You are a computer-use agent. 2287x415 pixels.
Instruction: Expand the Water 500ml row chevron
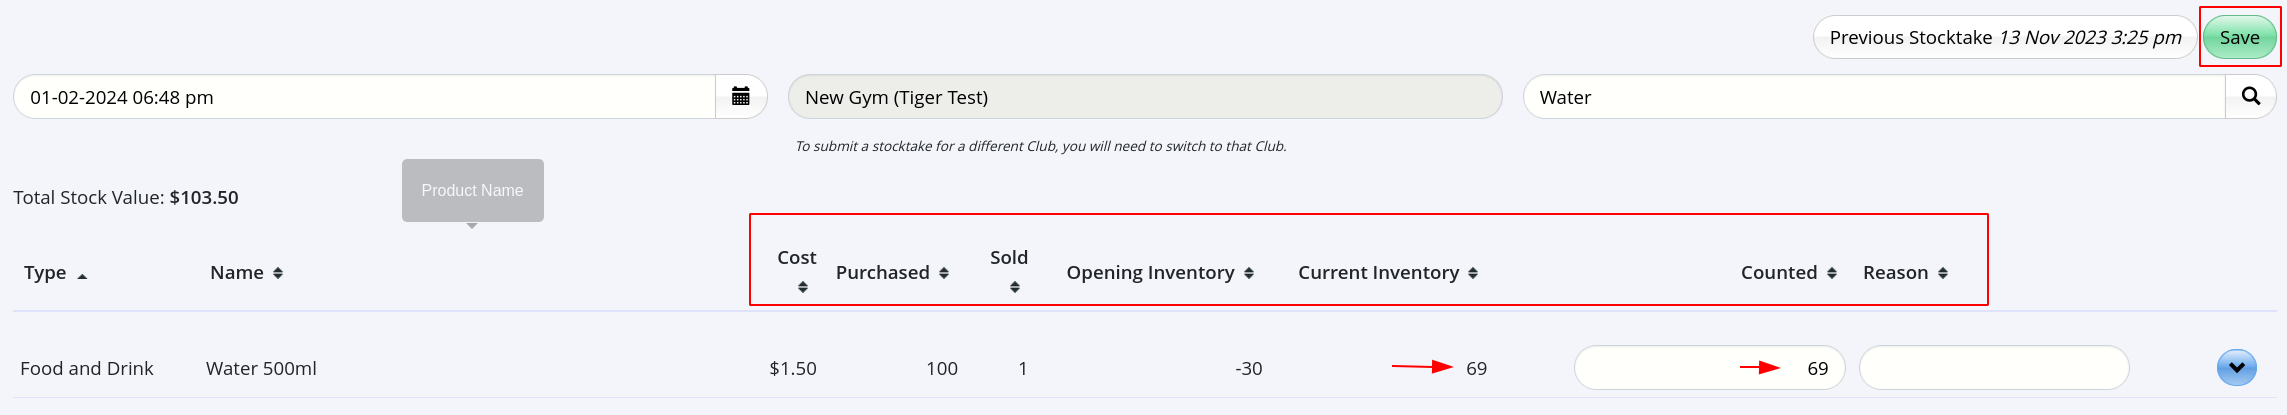pyautogui.click(x=2236, y=368)
